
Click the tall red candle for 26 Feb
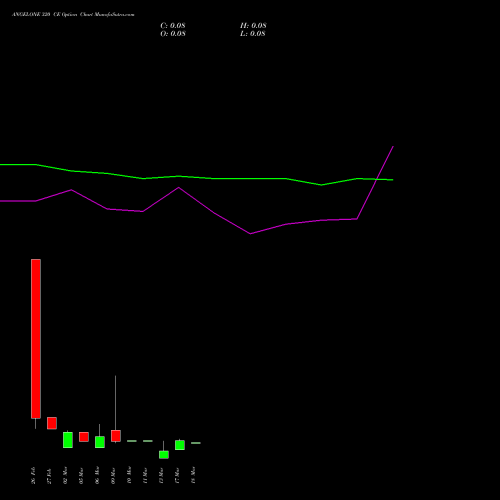(36, 339)
